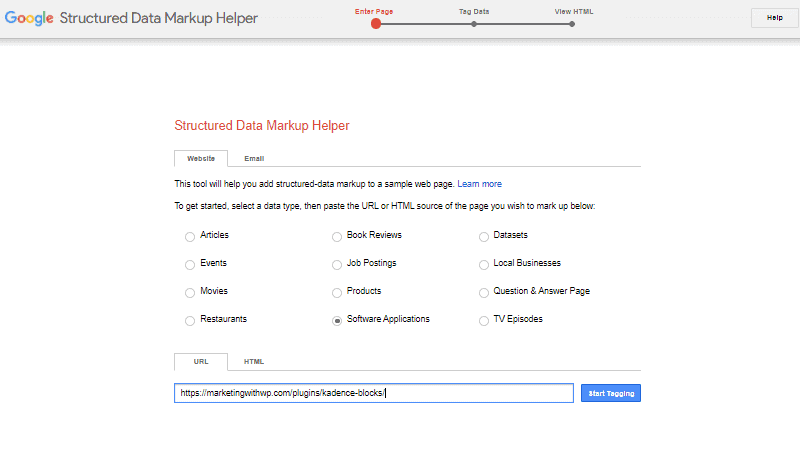800x451 pixels.
Task: Click the Google logo
Action: (29, 18)
